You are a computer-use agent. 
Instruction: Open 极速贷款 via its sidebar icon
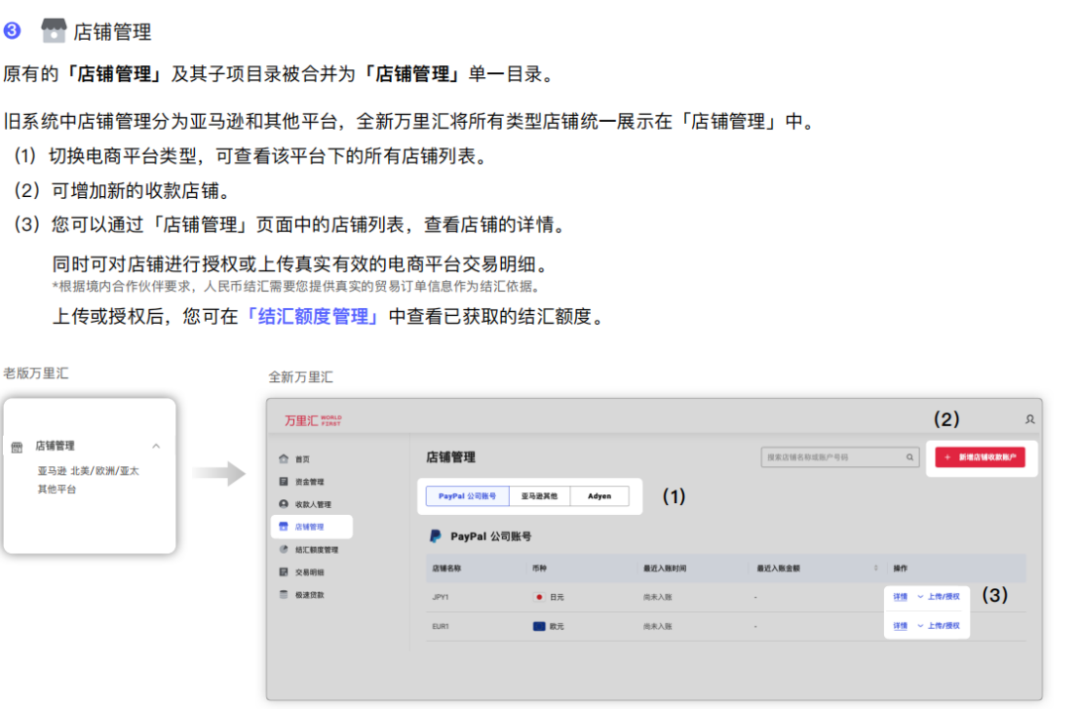(283, 590)
